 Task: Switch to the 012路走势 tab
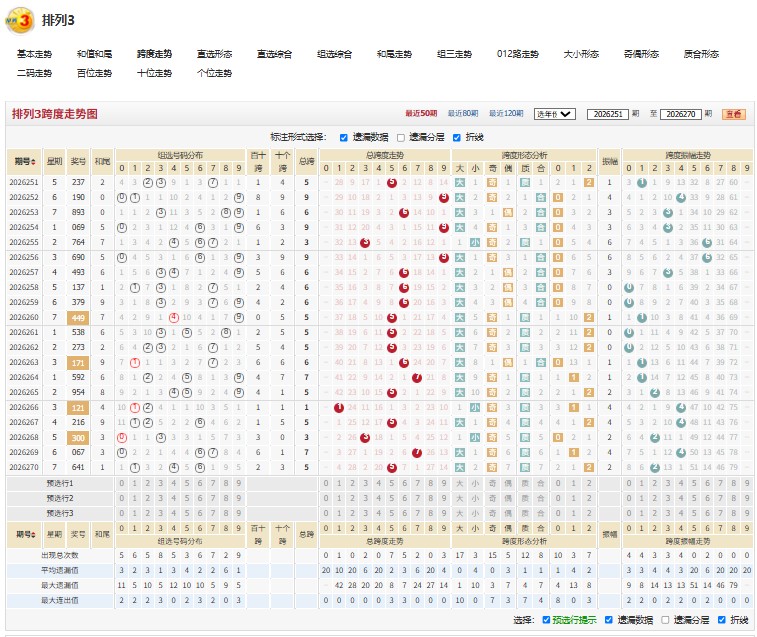tap(518, 54)
